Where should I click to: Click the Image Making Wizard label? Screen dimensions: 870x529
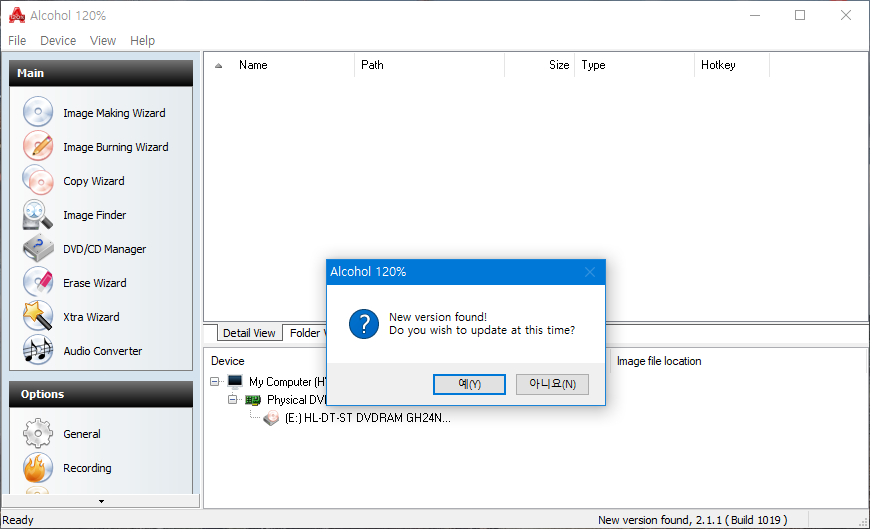click(114, 113)
